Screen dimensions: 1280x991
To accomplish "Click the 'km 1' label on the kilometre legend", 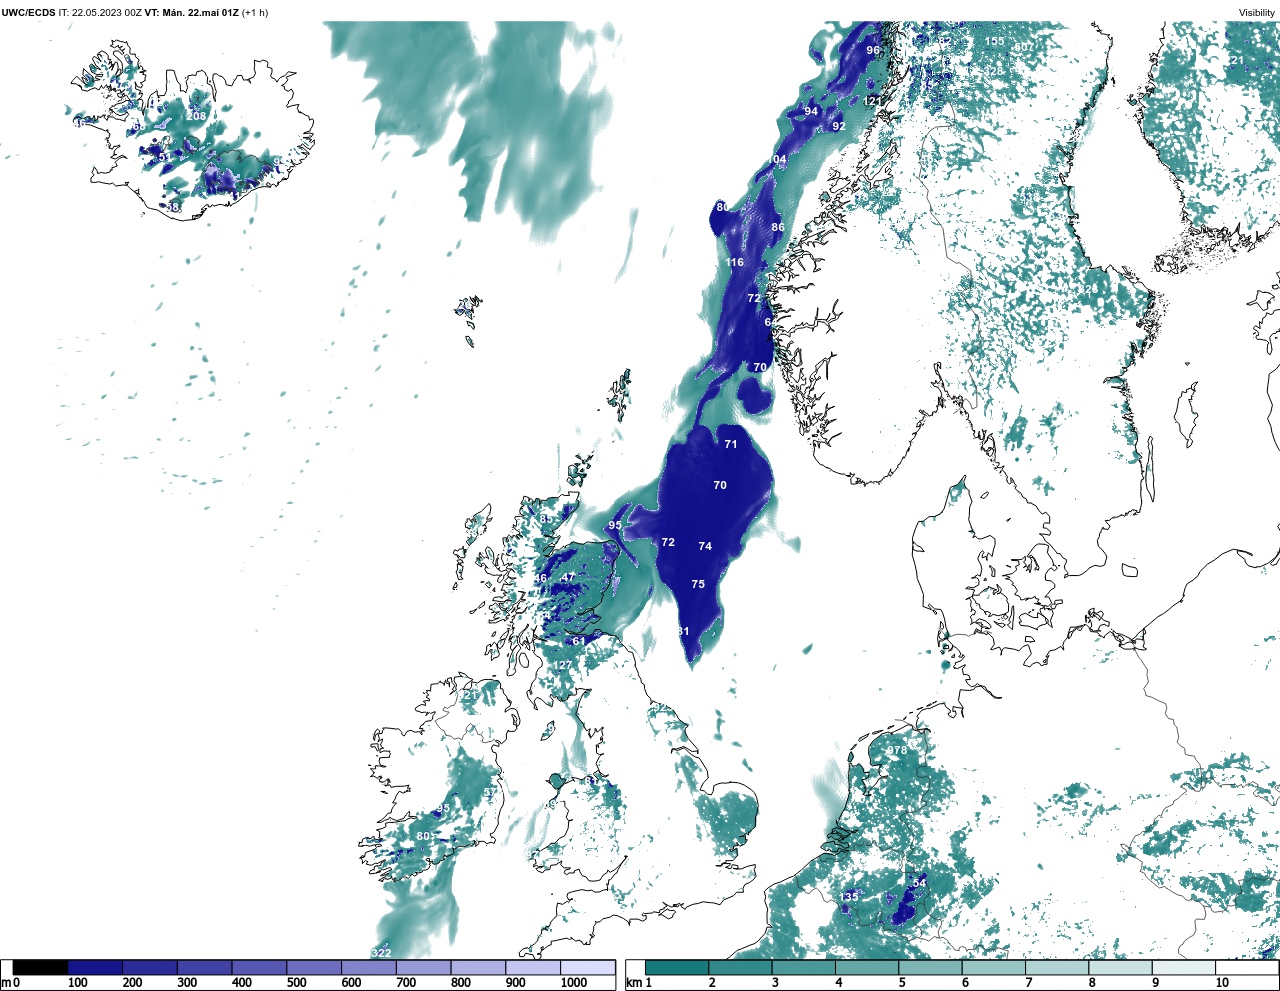I will click(638, 983).
